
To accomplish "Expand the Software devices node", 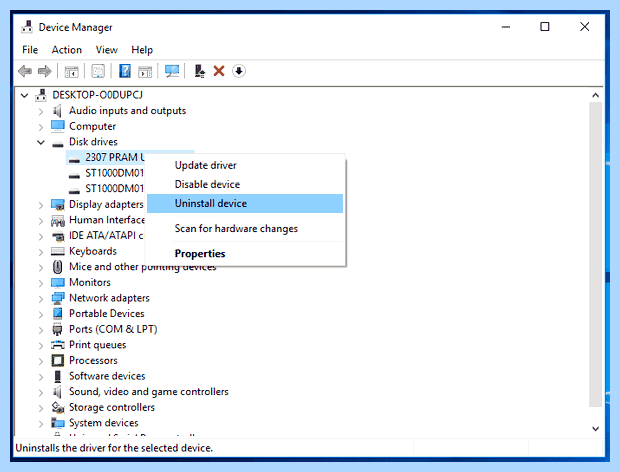I will click(x=41, y=377).
